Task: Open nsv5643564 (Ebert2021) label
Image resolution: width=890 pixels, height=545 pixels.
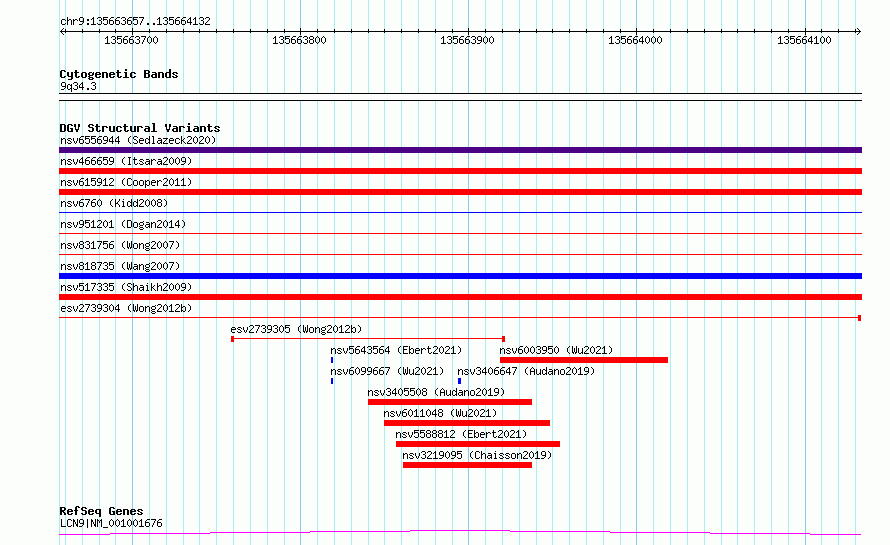Action: pos(396,350)
